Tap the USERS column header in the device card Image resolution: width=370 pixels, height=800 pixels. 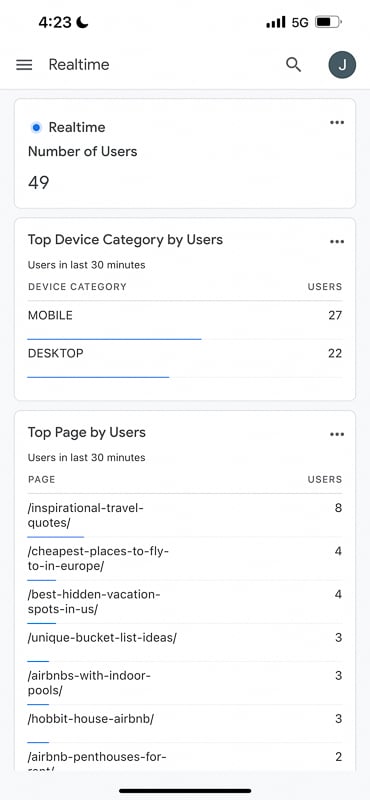pyautogui.click(x=325, y=287)
